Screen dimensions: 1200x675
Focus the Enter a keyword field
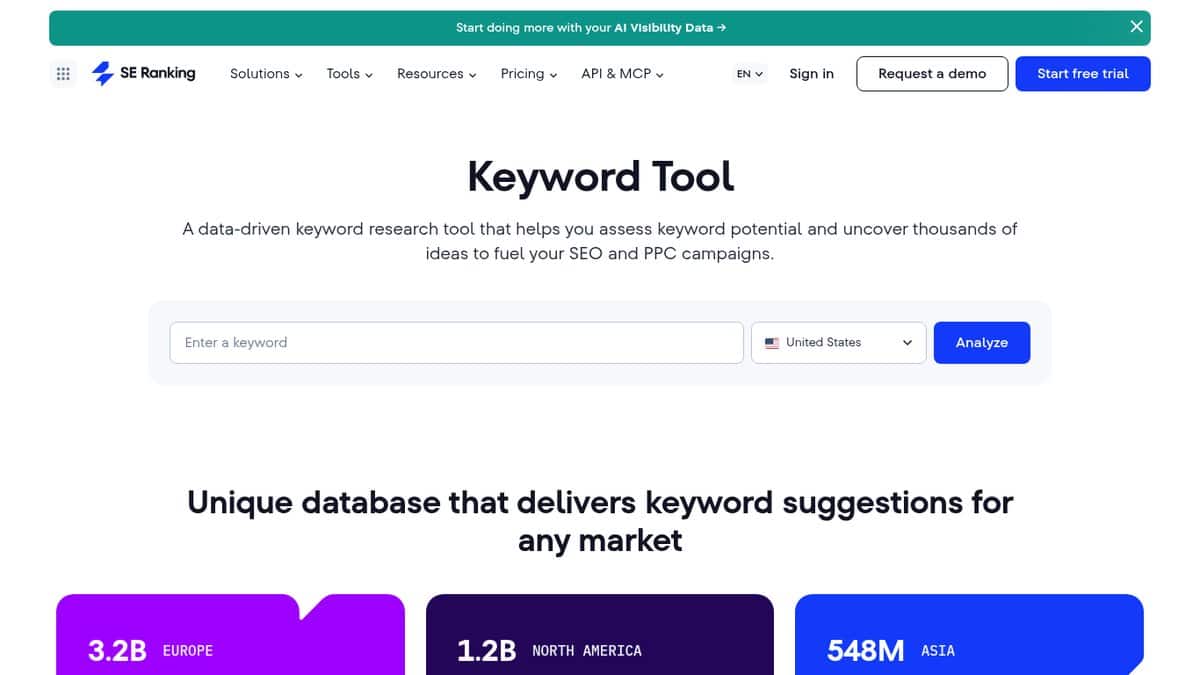pyautogui.click(x=457, y=342)
